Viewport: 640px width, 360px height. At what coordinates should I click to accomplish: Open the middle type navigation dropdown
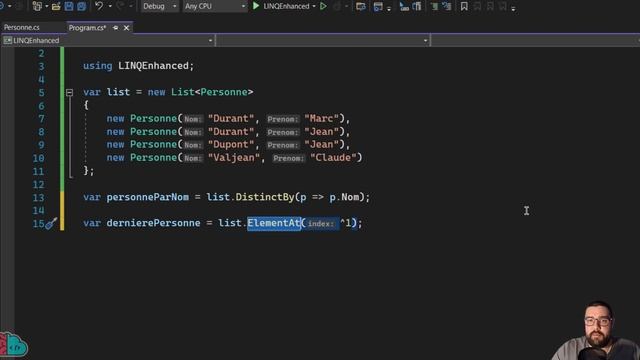322,40
